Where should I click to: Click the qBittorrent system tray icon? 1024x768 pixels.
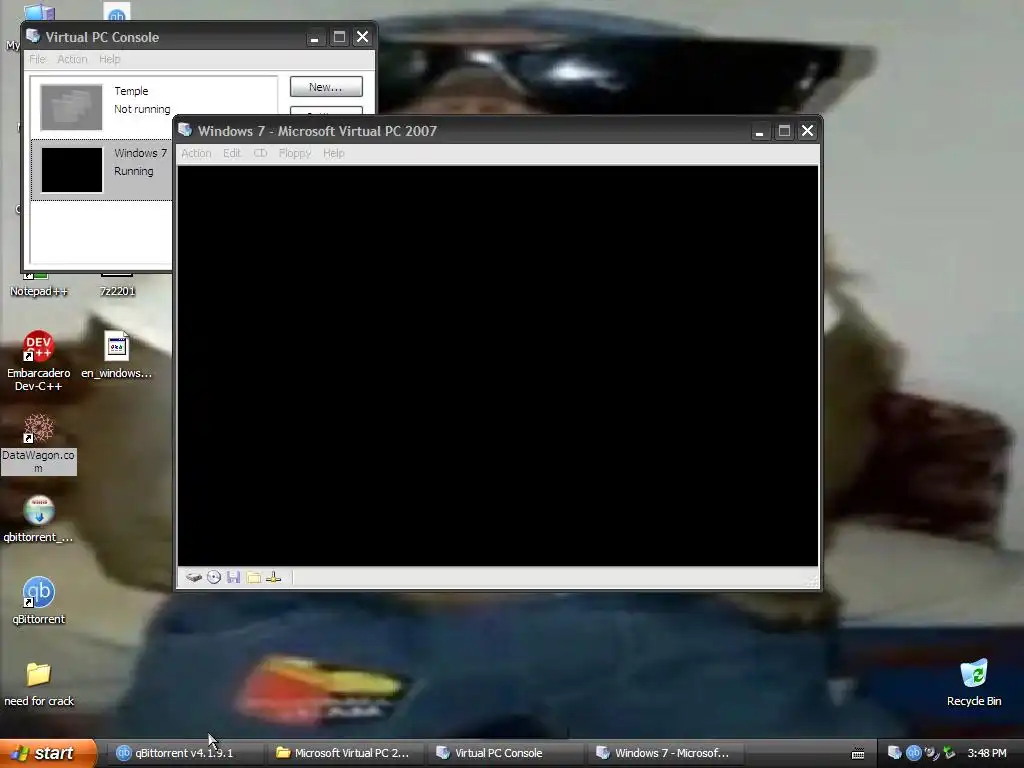coord(913,753)
